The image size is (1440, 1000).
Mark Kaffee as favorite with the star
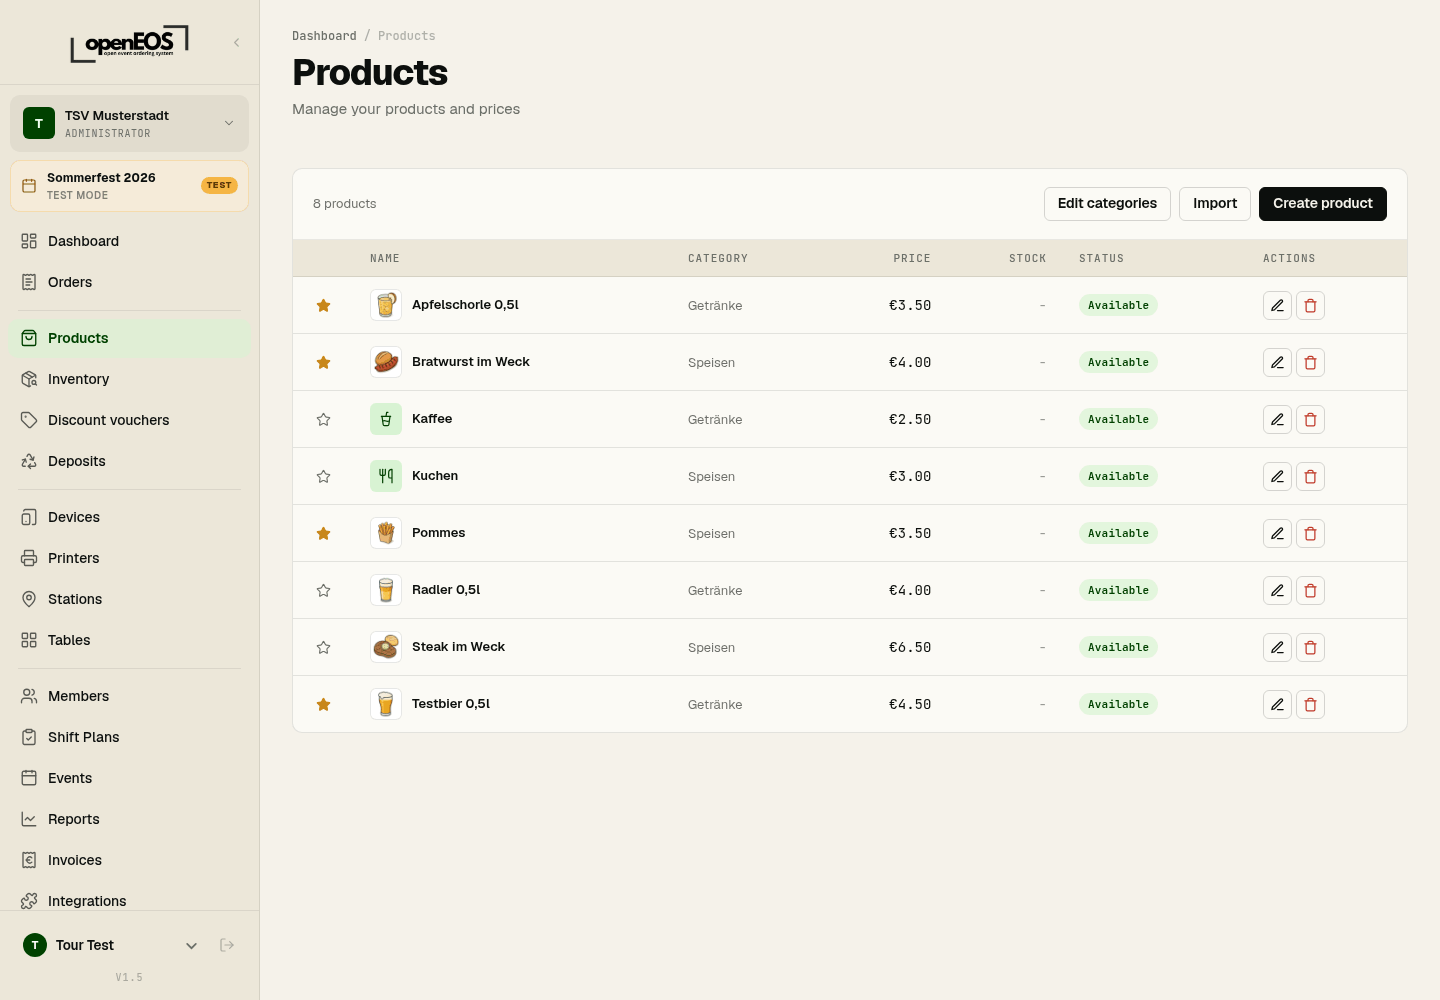[x=323, y=419]
